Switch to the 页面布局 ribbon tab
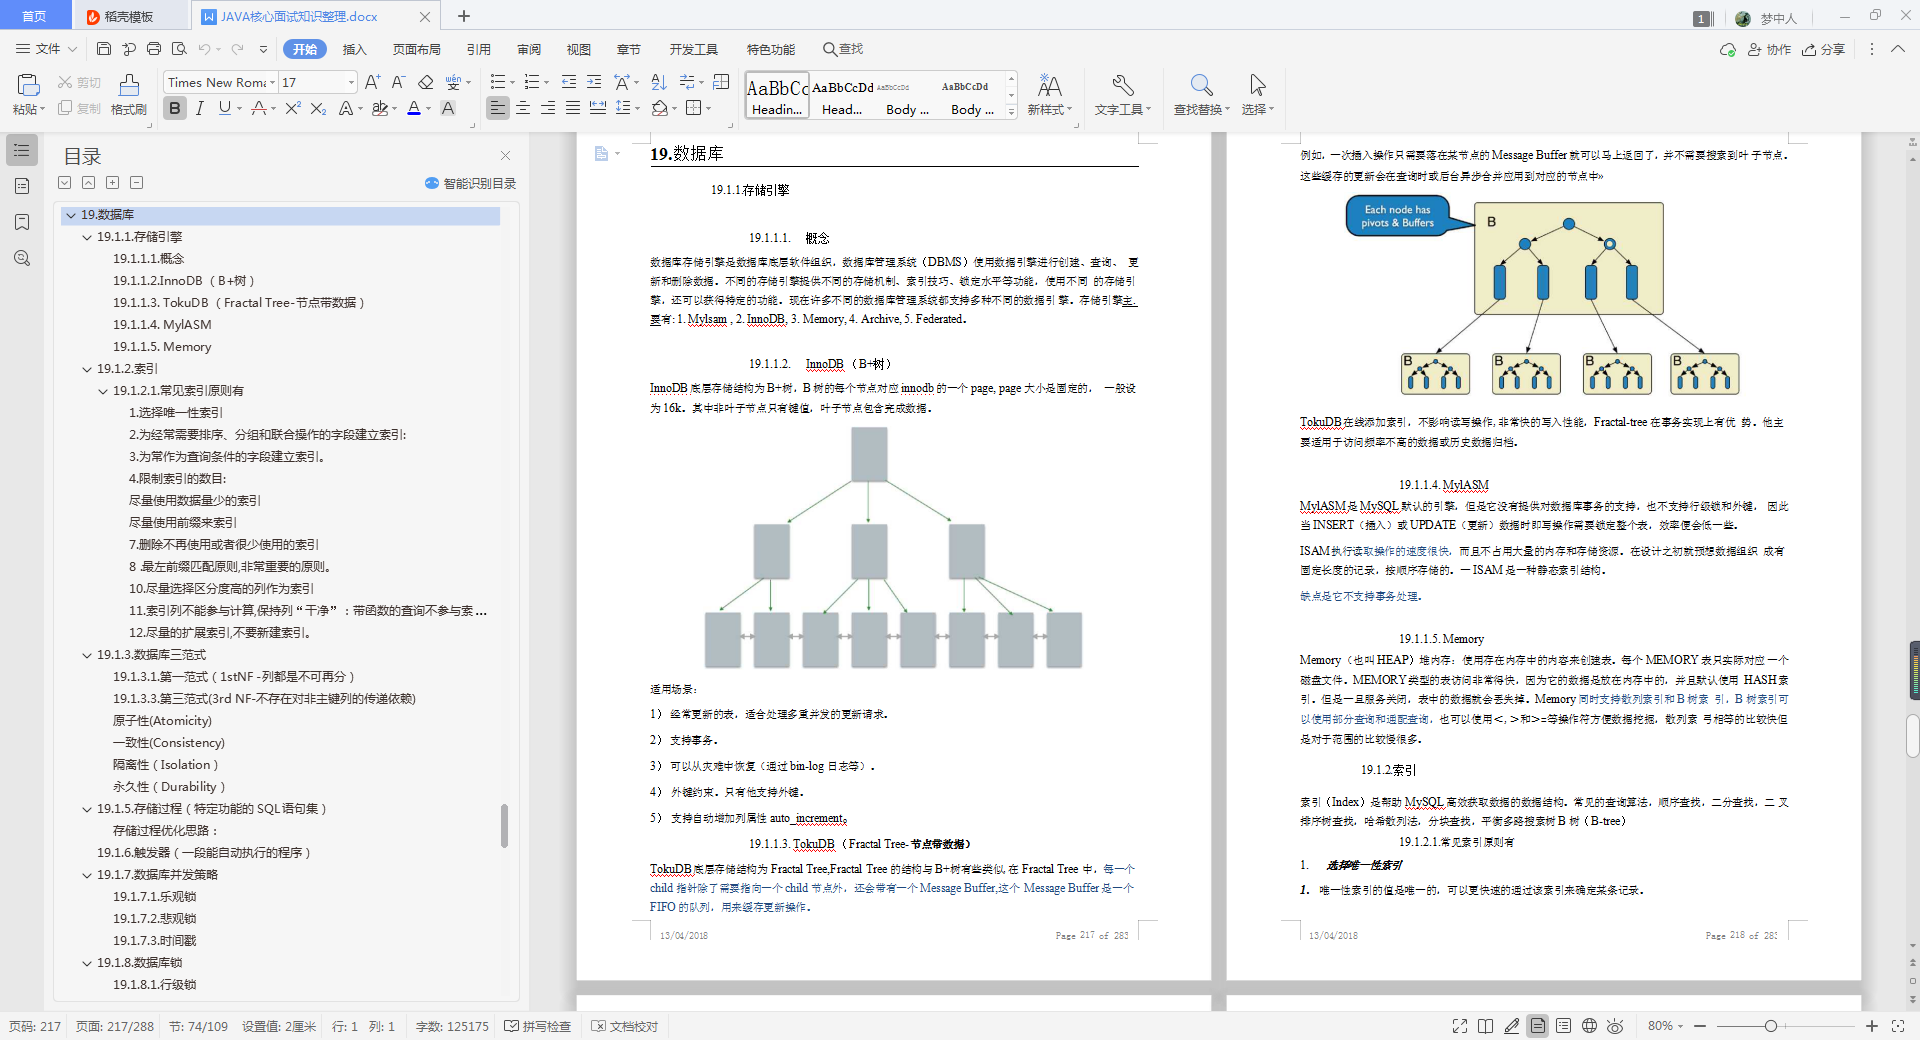Viewport: 1920px width, 1040px height. pyautogui.click(x=417, y=49)
